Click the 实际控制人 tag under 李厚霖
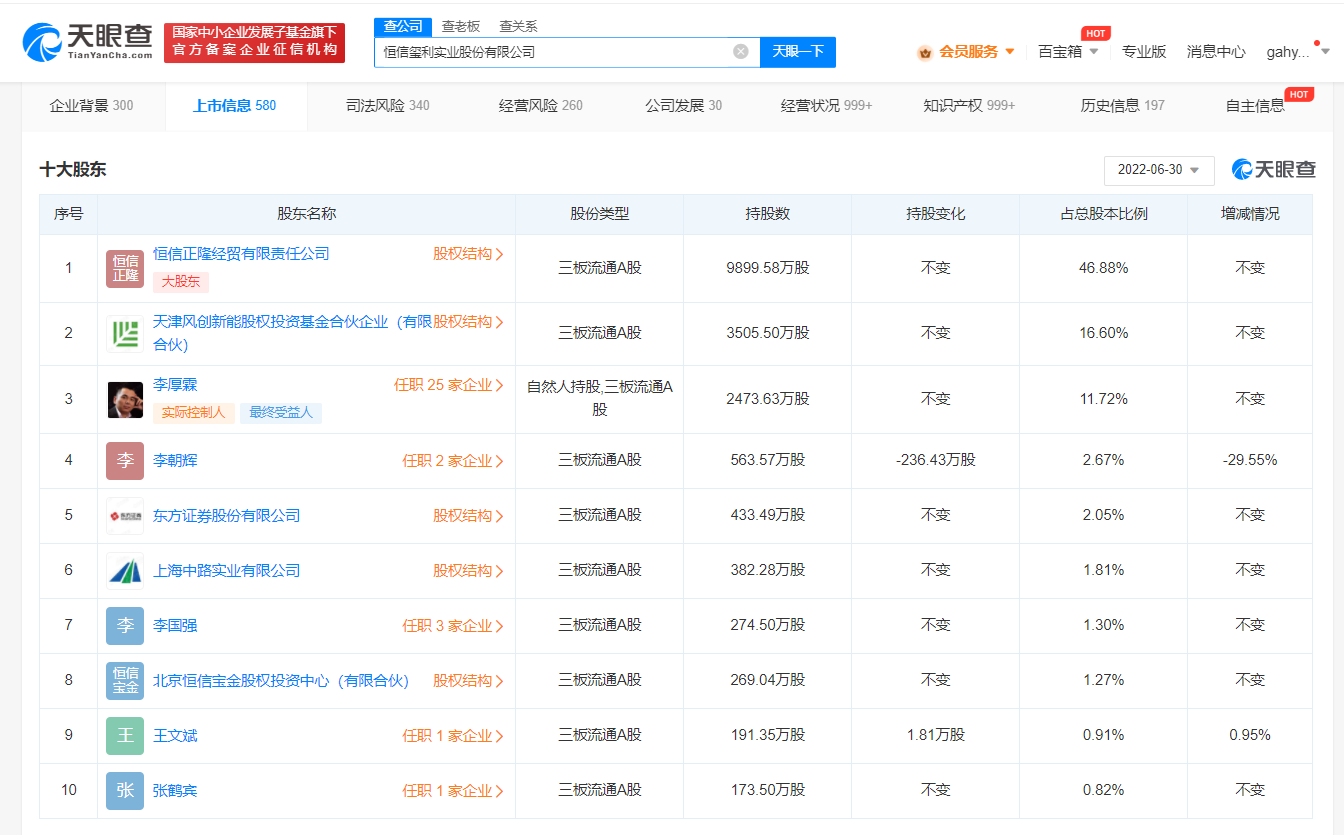1344x835 pixels. tap(191, 413)
